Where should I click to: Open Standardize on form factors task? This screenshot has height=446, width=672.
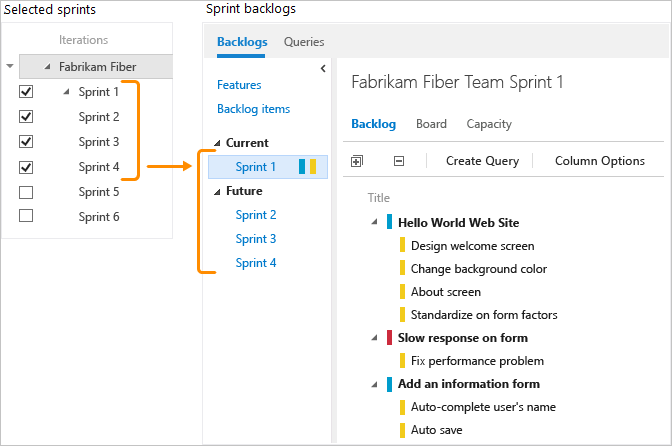[x=484, y=315]
